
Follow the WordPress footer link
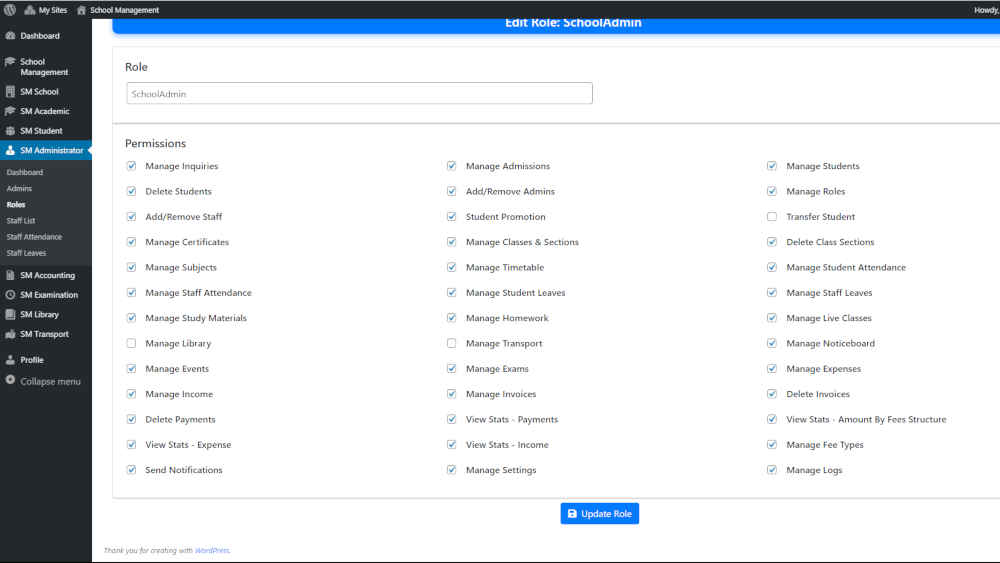point(211,550)
